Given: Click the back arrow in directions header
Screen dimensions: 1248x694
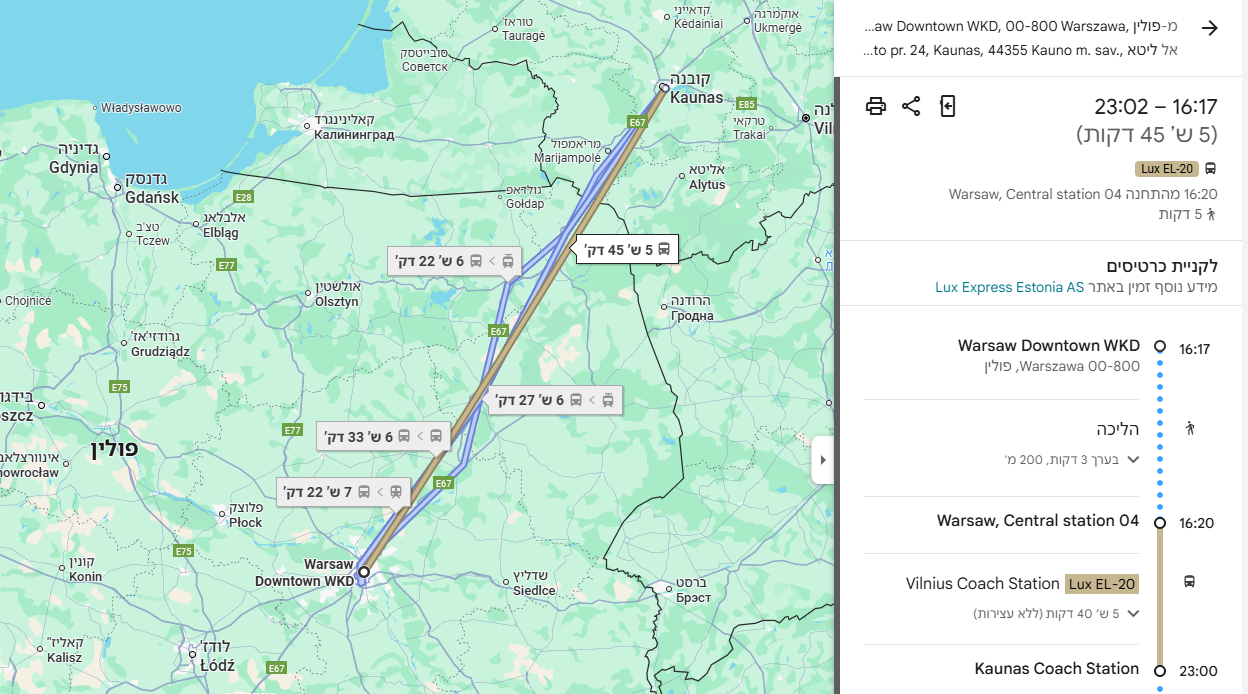Looking at the screenshot, I should (1209, 28).
